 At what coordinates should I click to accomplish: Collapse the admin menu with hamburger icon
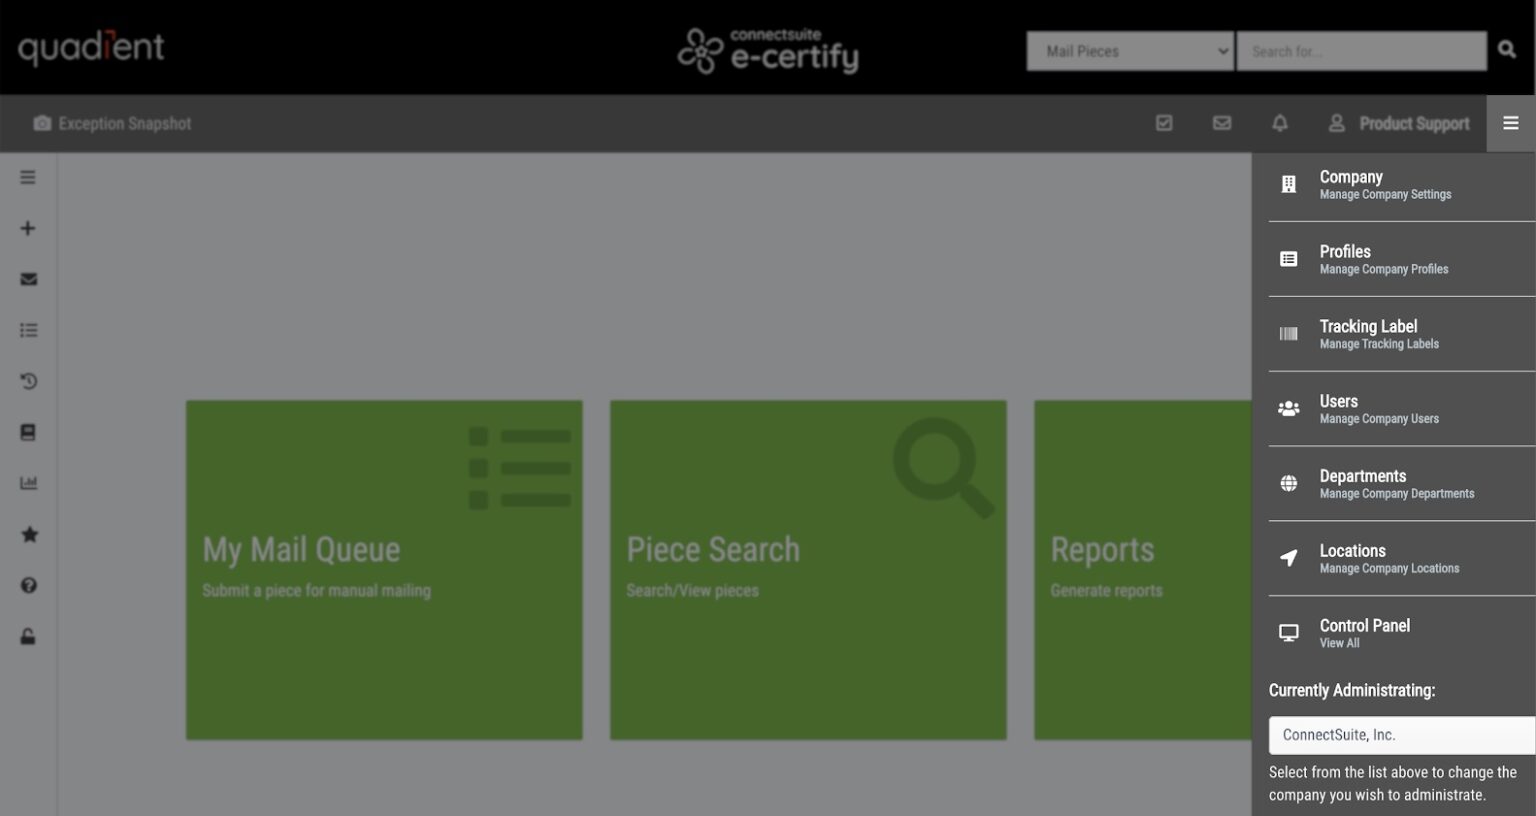1511,123
